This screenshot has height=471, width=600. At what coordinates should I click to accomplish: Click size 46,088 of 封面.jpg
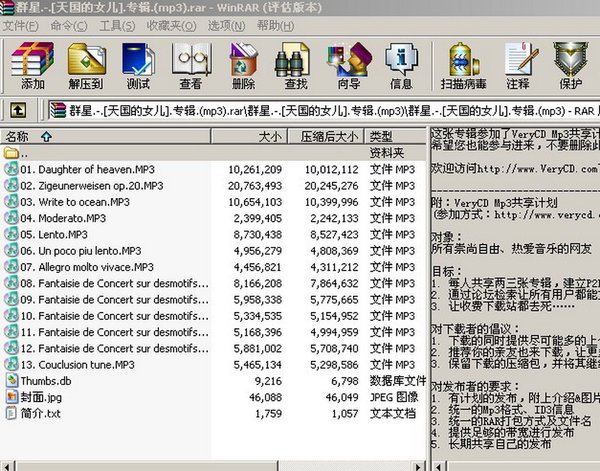click(x=265, y=397)
